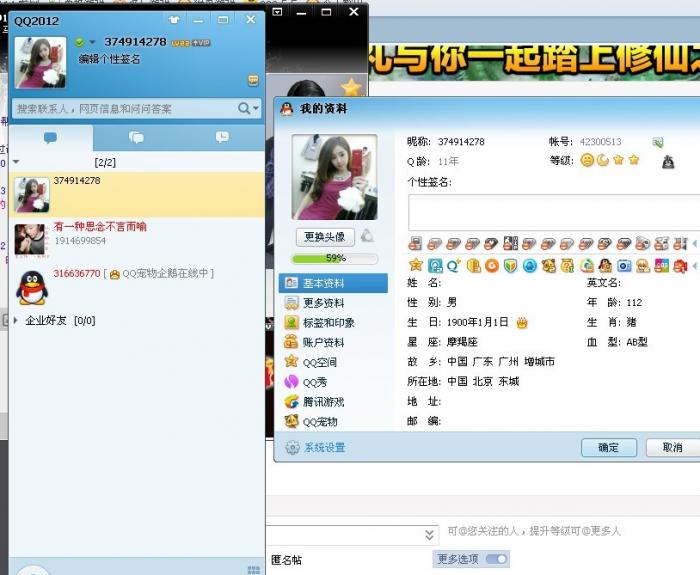Open 腾讯游戏 from the profile sidebar
700x575 pixels.
(333, 402)
